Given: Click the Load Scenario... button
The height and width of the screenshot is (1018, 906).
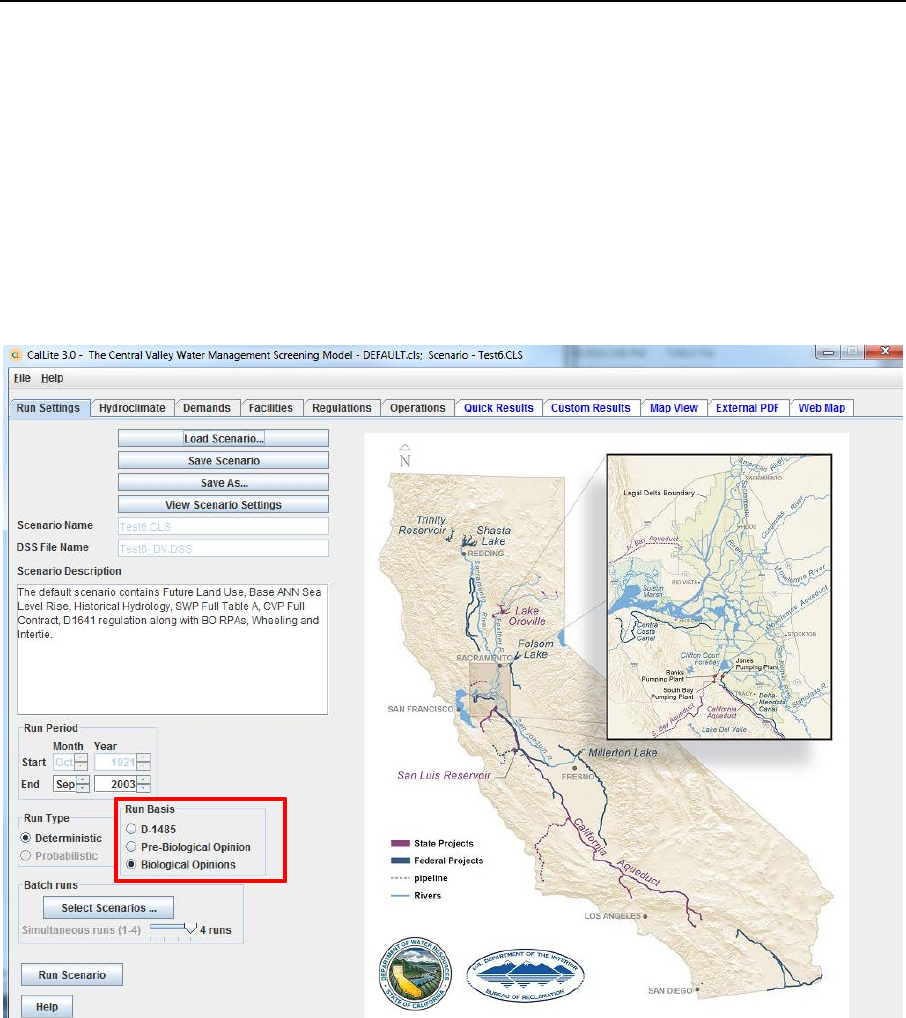Looking at the screenshot, I should click(223, 438).
